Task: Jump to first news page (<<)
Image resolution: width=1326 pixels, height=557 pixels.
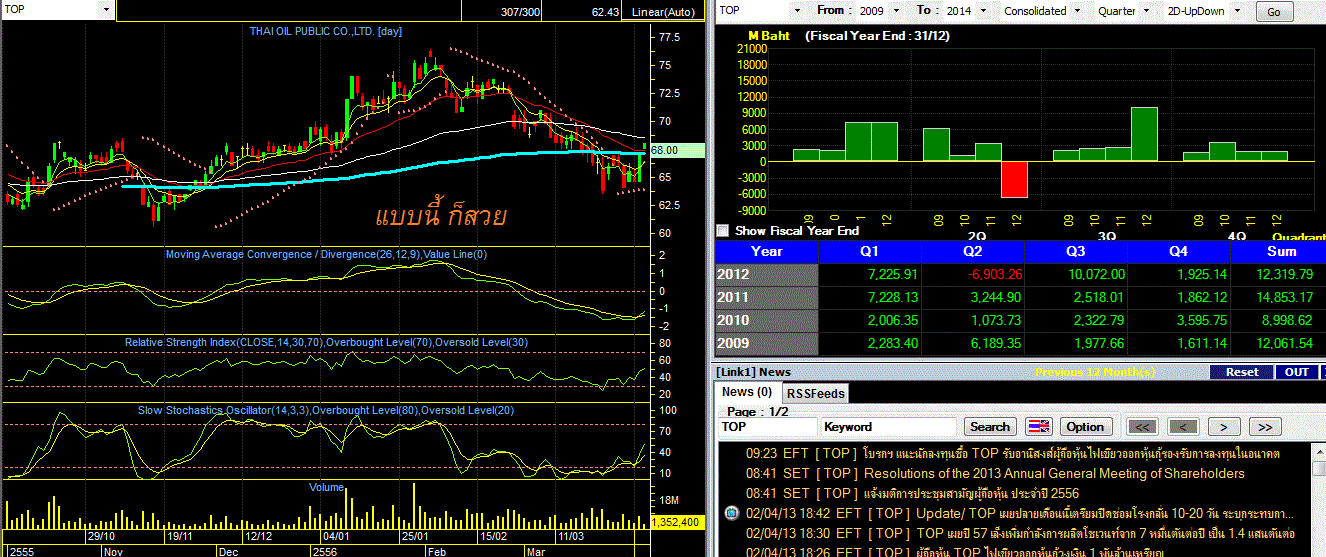Action: click(1141, 427)
